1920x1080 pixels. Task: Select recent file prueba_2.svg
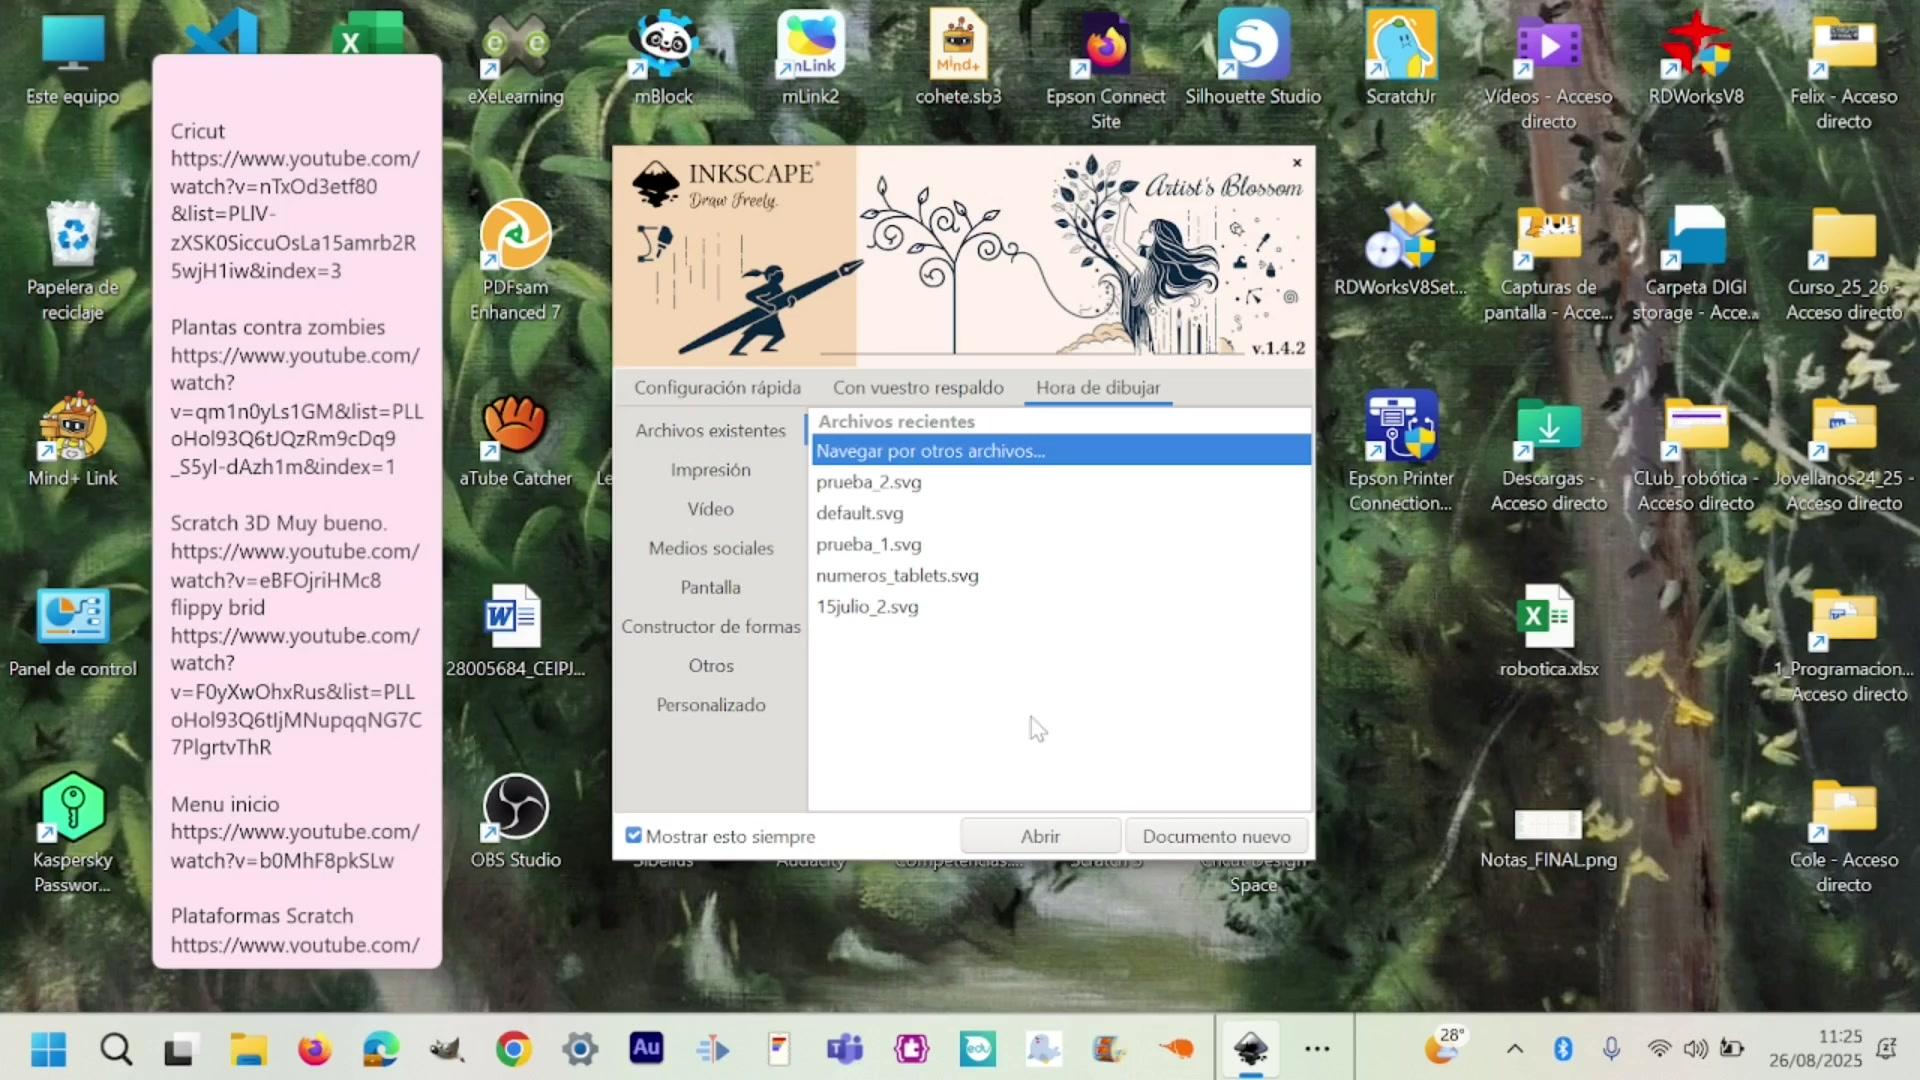1061,482
